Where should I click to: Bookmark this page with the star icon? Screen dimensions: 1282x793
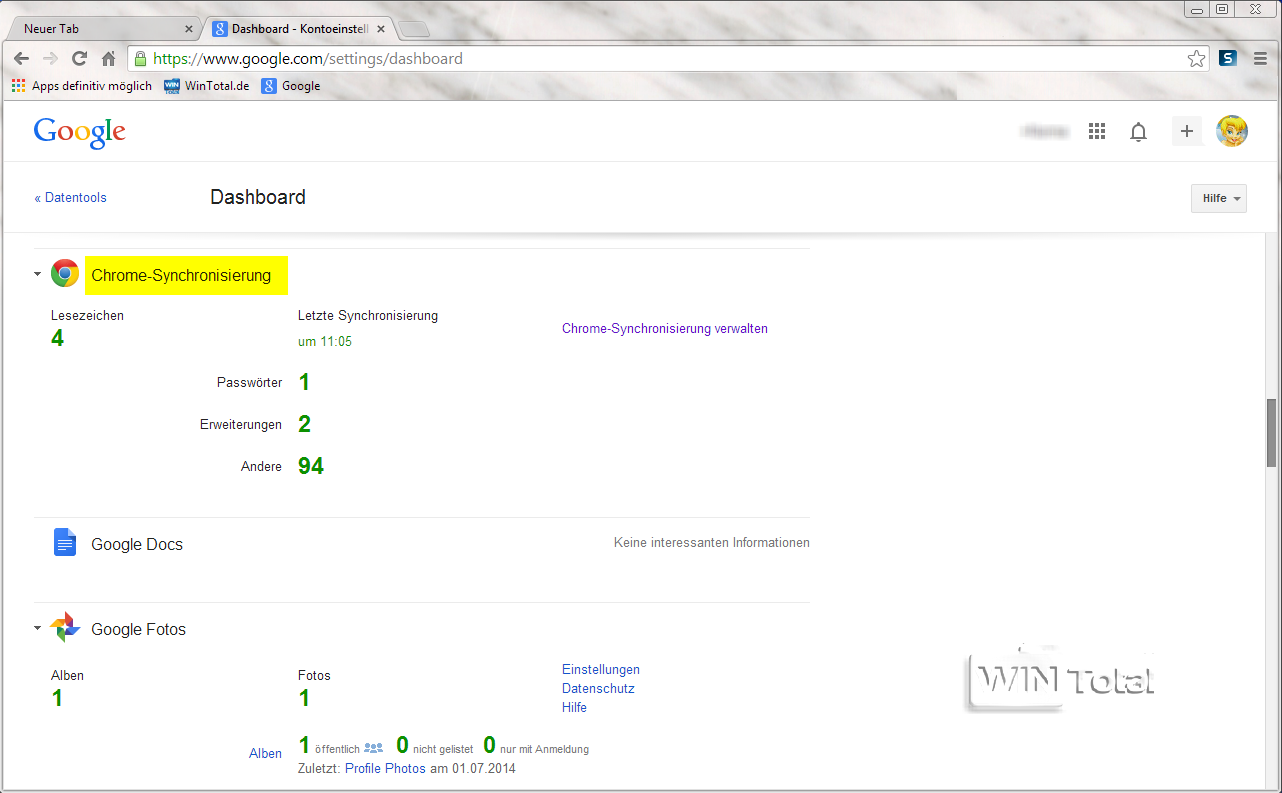(x=1196, y=59)
